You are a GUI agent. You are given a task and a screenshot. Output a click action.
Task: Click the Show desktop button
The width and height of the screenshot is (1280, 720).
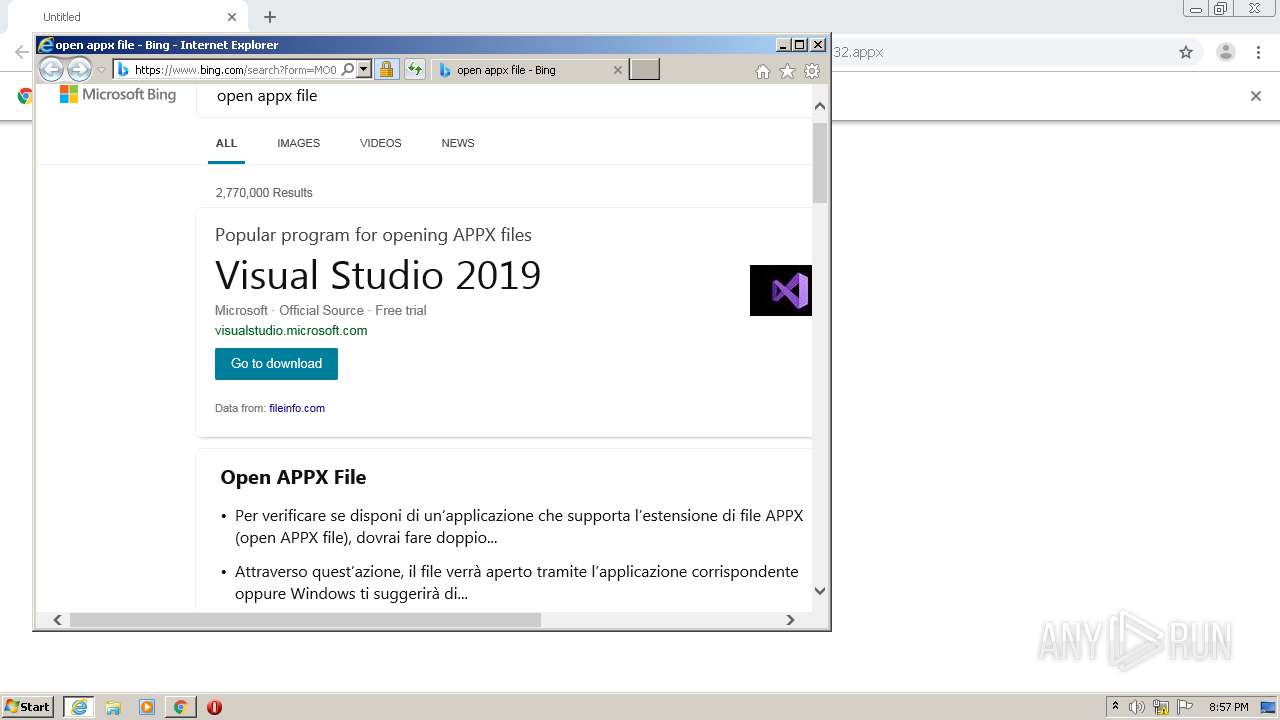point(1269,707)
